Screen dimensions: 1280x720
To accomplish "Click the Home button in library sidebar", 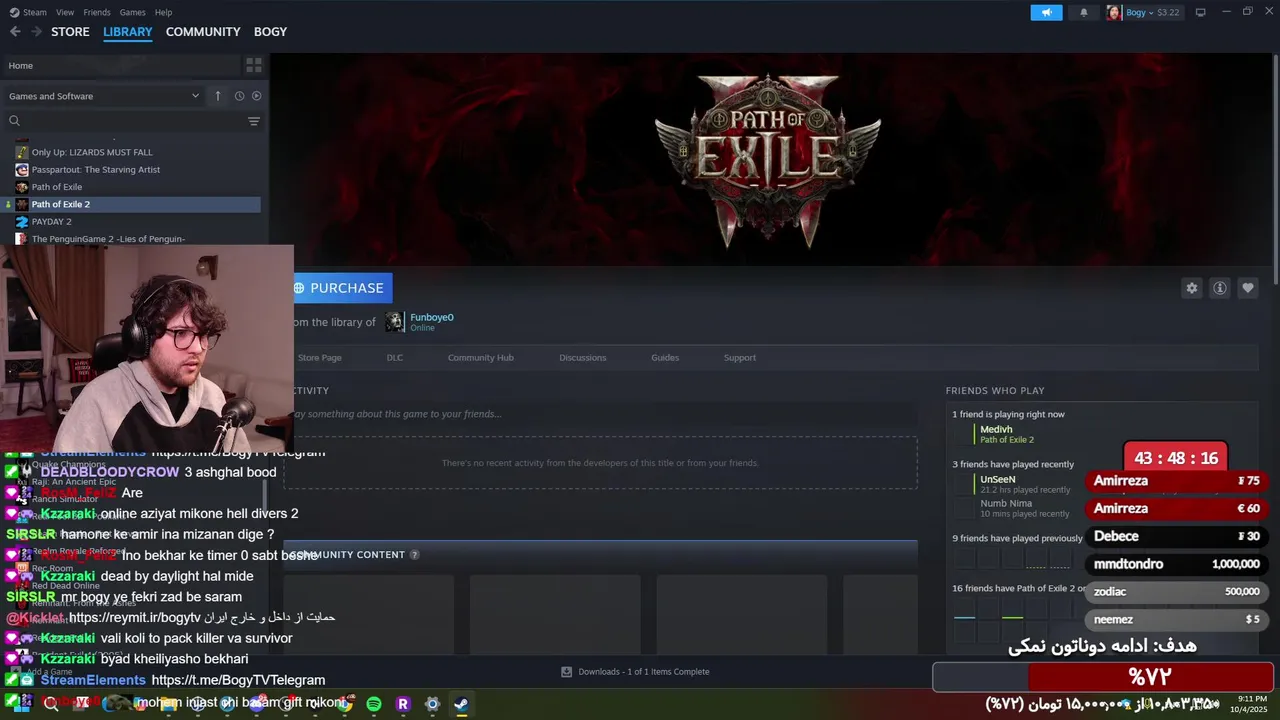I will click(x=120, y=65).
